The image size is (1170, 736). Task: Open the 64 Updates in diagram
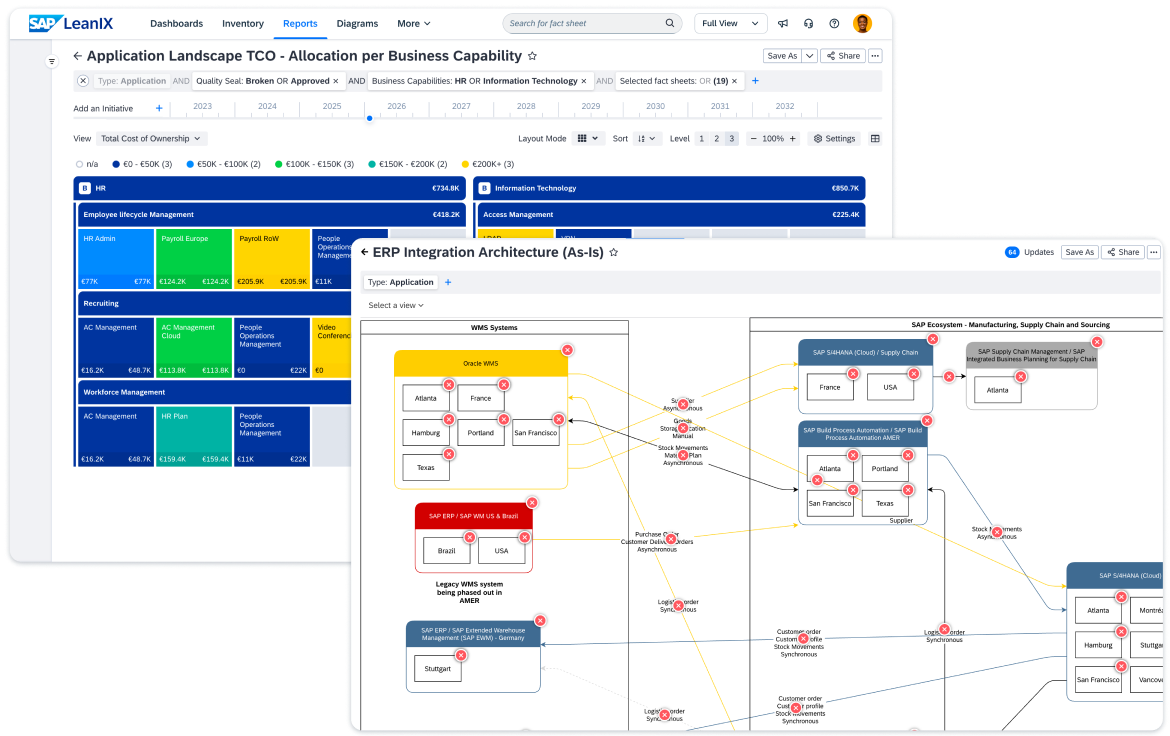tap(1029, 252)
